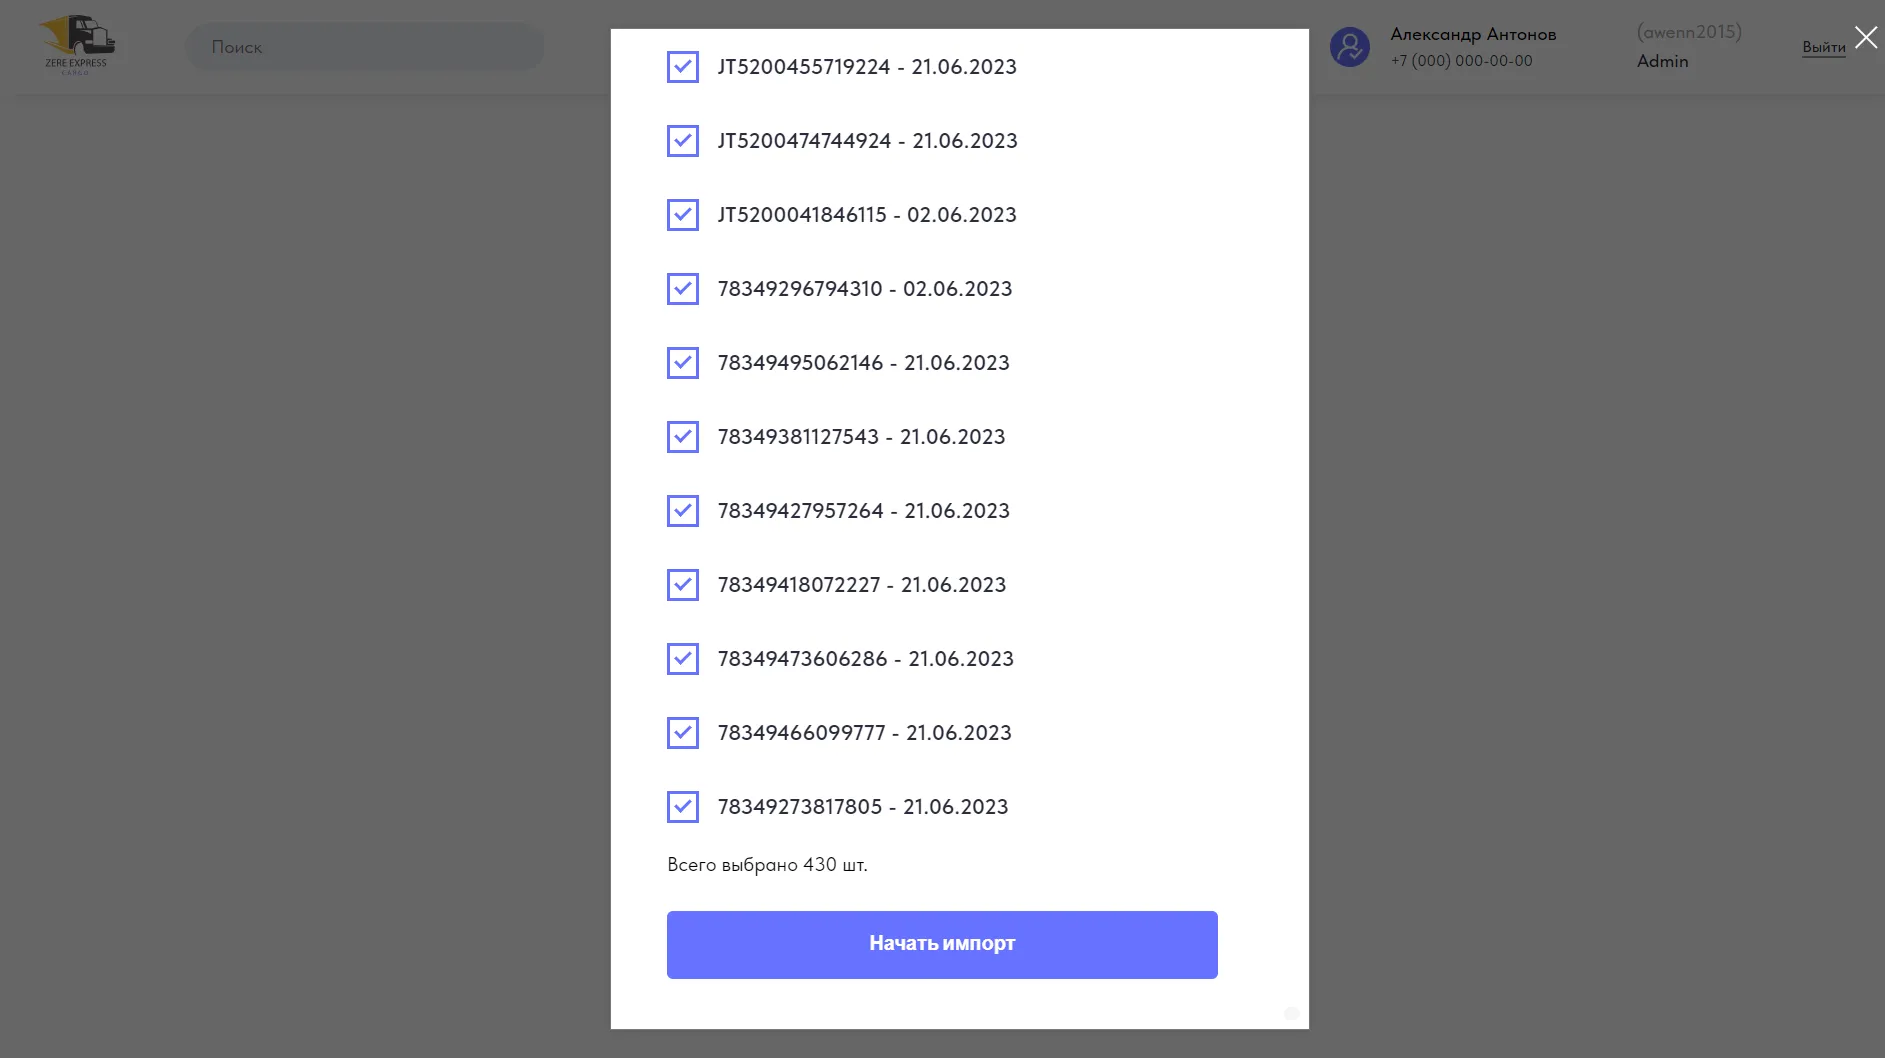This screenshot has height=1058, width=1885.
Task: Click label '78349296794310 - 02.06.2023'
Action: [865, 289]
